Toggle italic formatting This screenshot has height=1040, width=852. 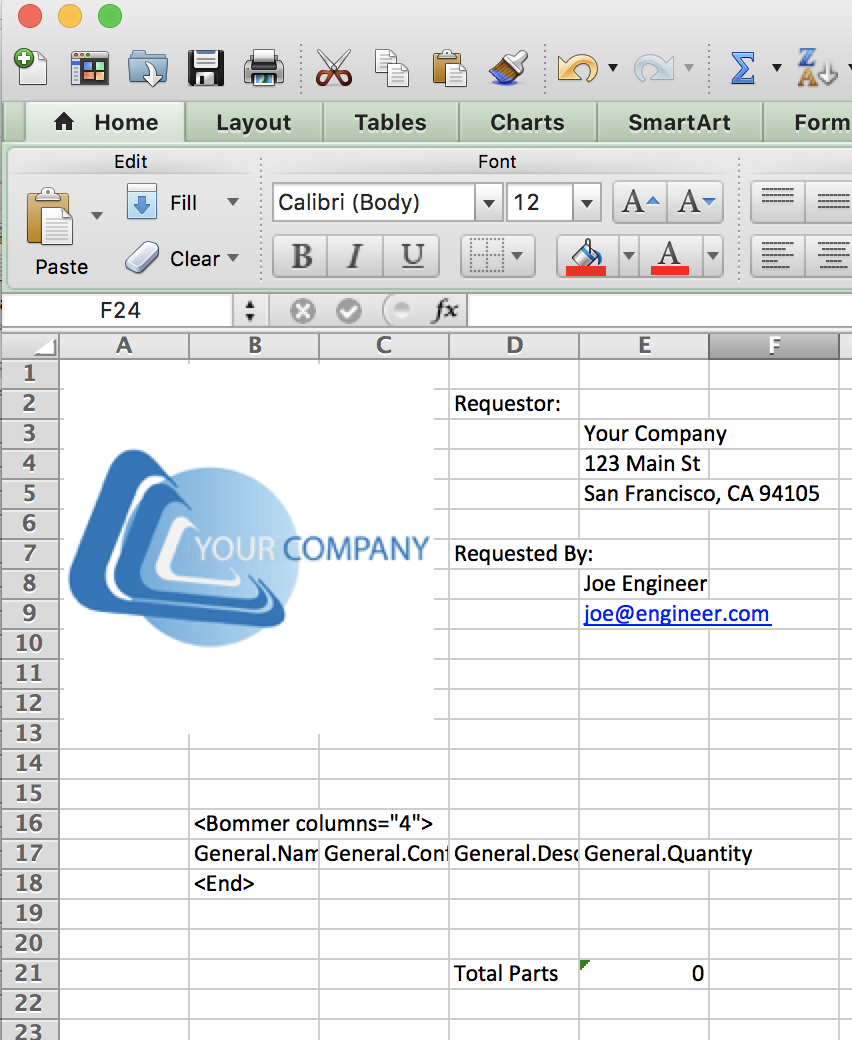click(355, 257)
